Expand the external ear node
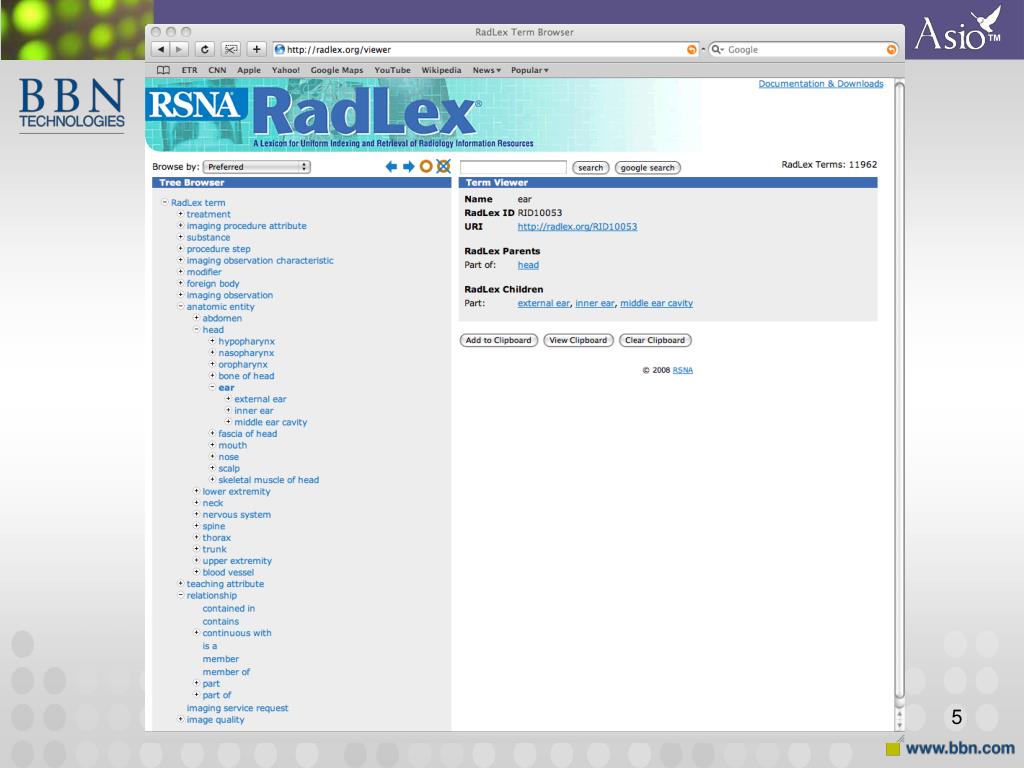 [229, 398]
